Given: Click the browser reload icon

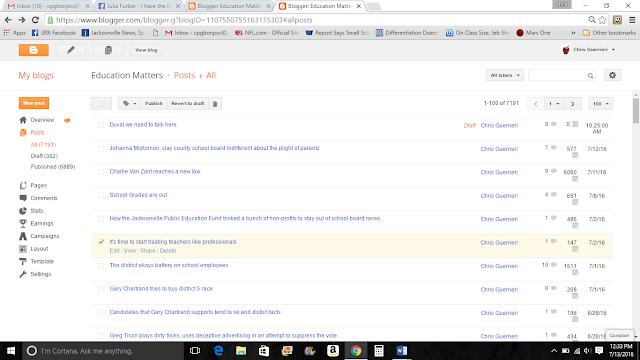Looking at the screenshot, I should [36, 20].
